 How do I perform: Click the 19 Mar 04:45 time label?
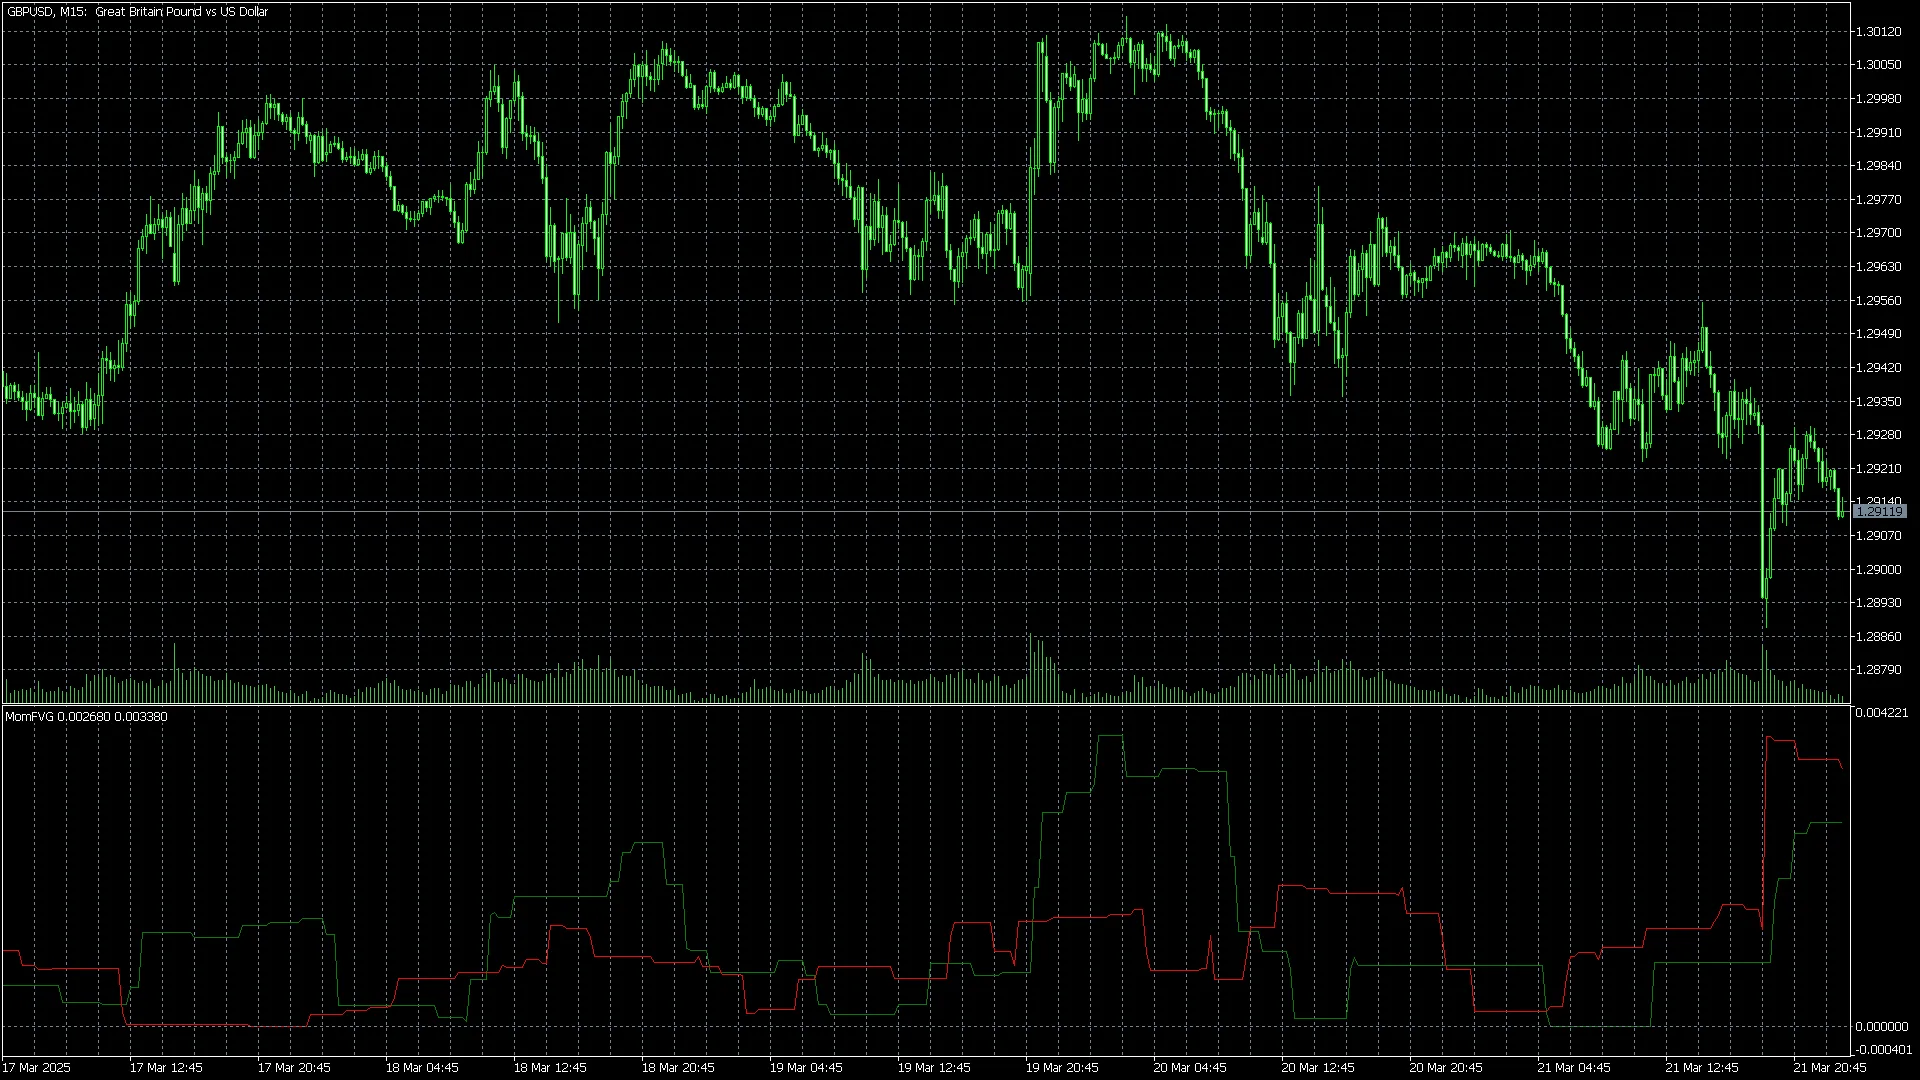(x=806, y=1067)
